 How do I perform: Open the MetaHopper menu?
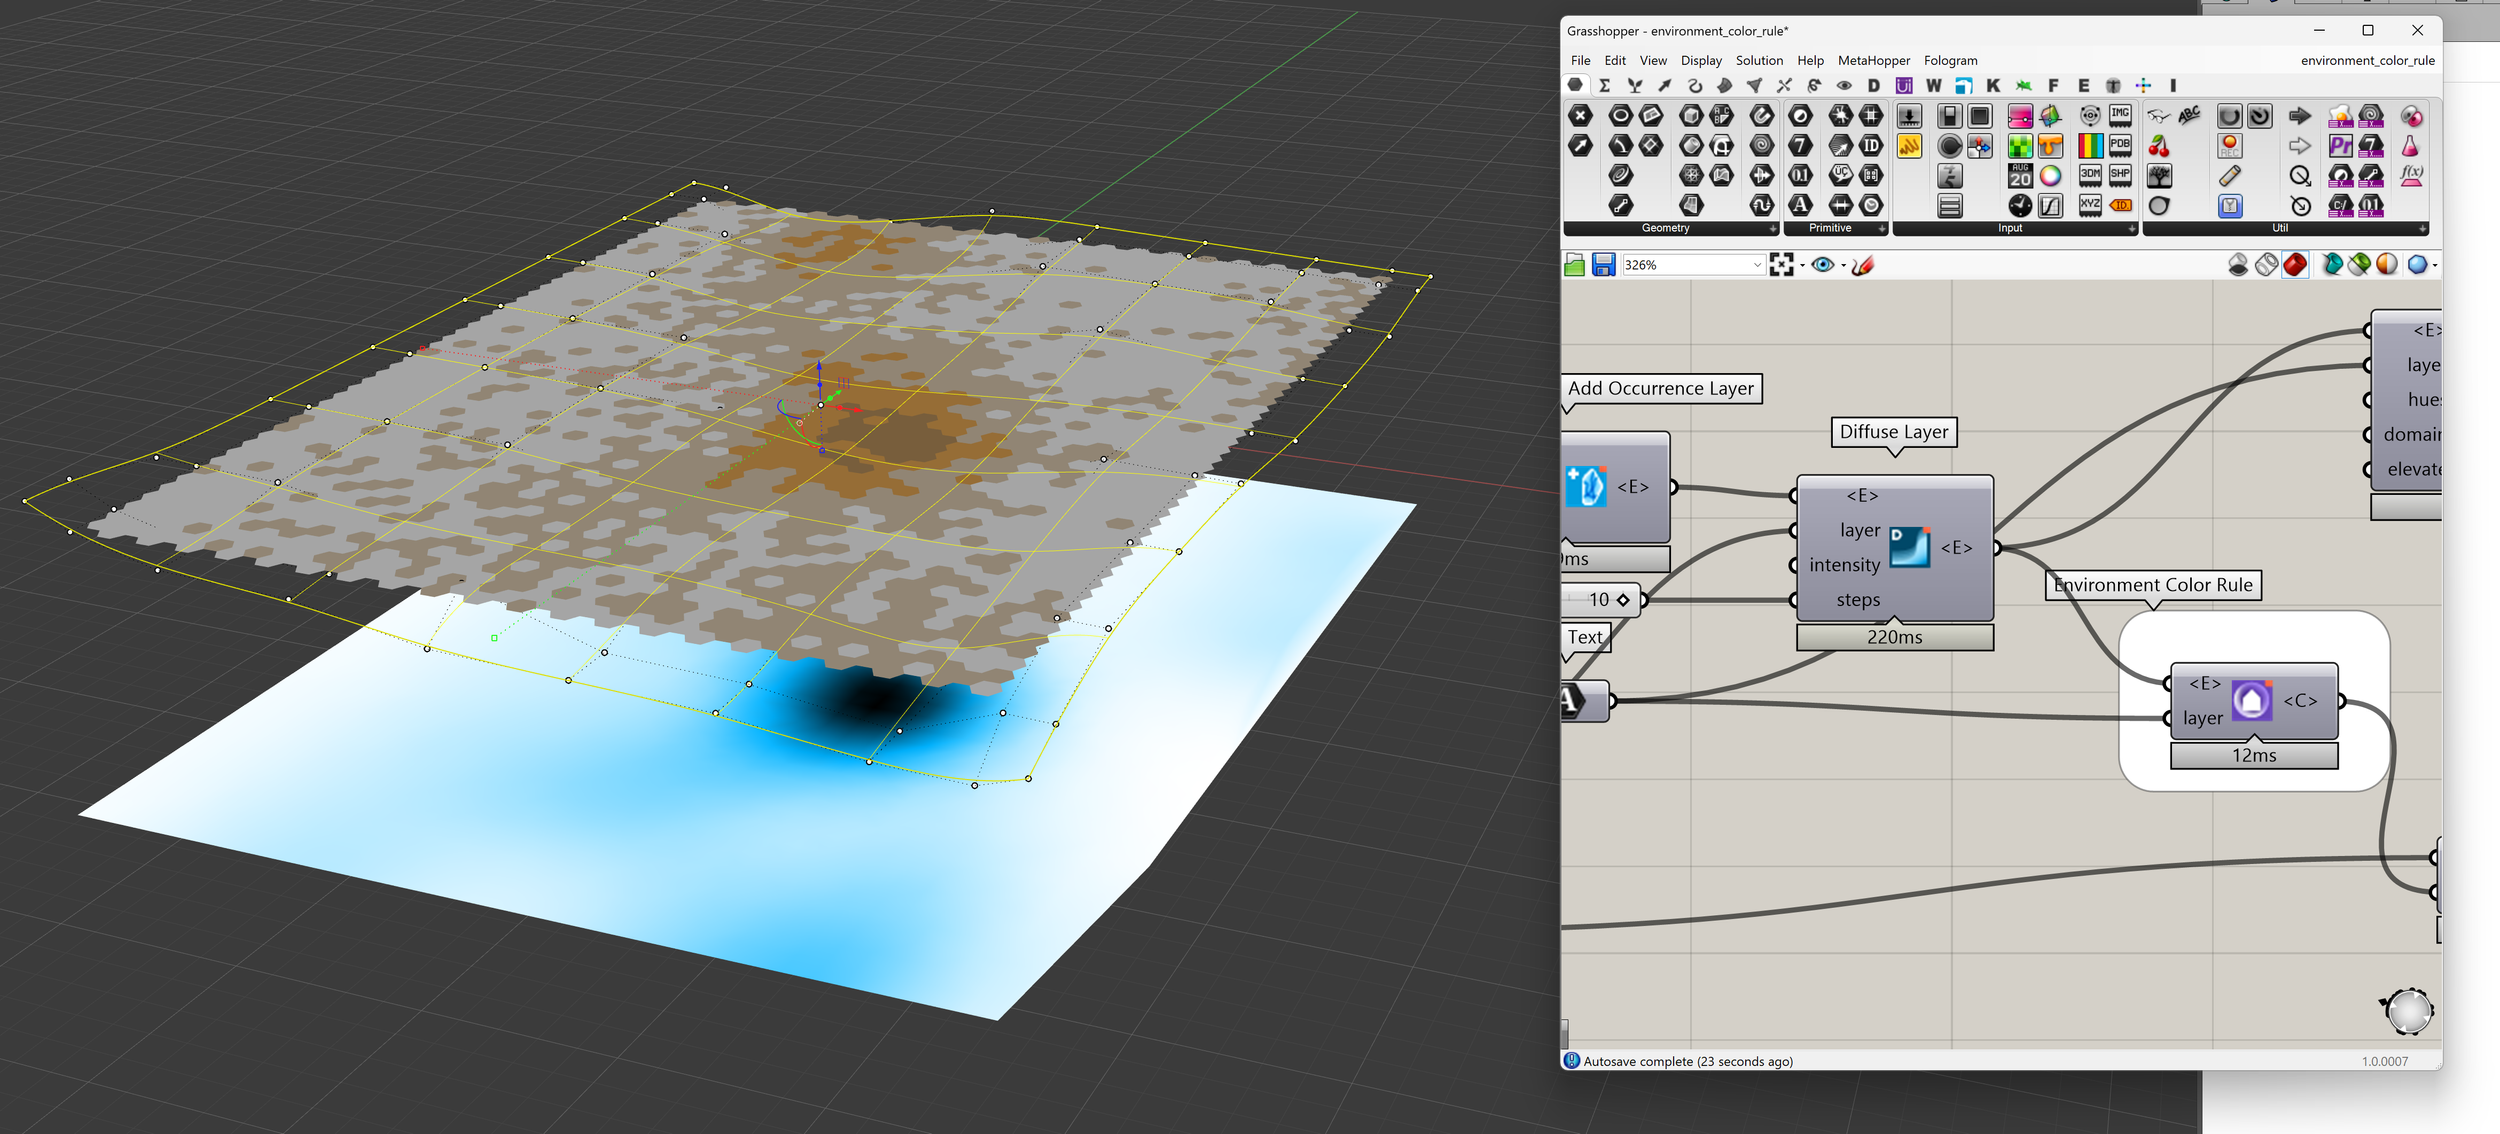(x=1873, y=61)
